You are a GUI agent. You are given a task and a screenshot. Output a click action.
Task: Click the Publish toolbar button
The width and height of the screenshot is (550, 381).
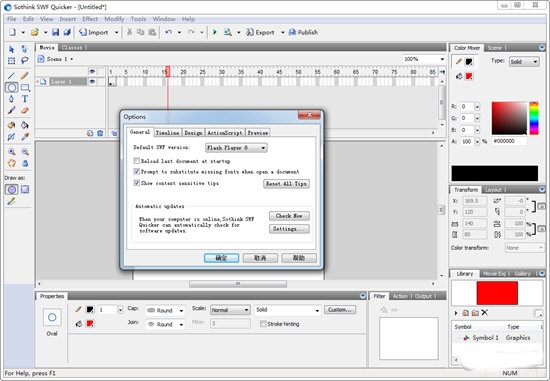point(303,32)
